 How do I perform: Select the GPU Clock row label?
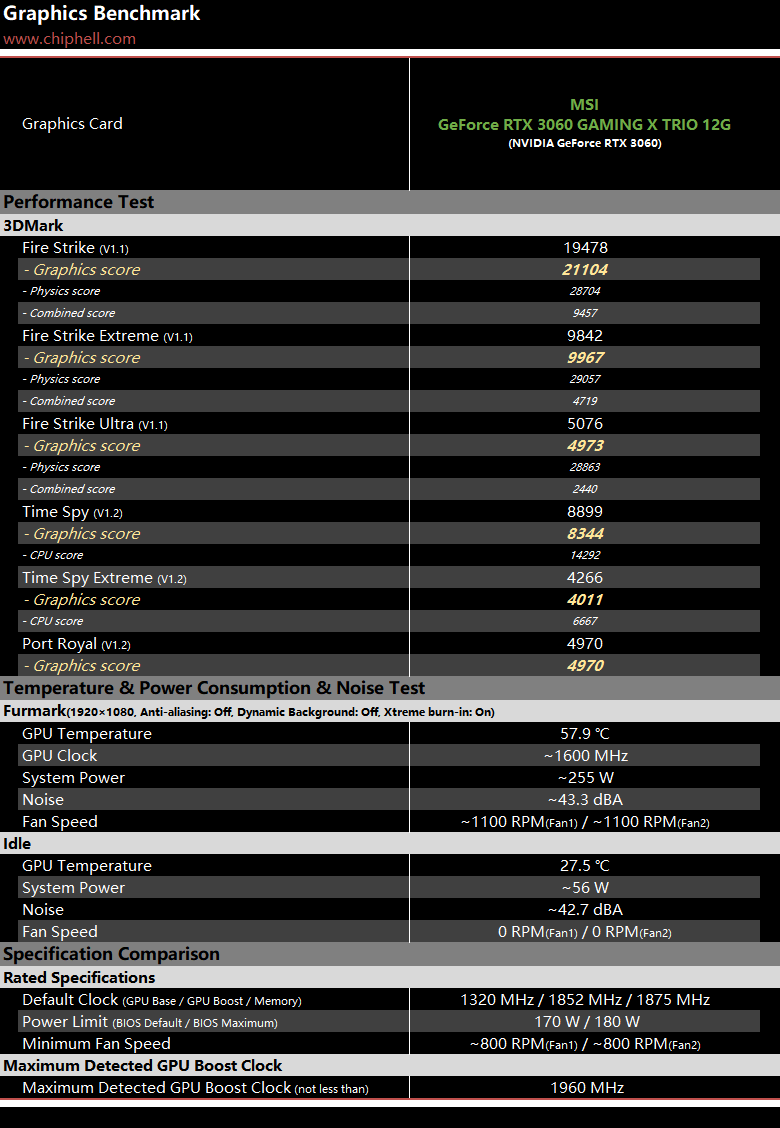pos(59,755)
